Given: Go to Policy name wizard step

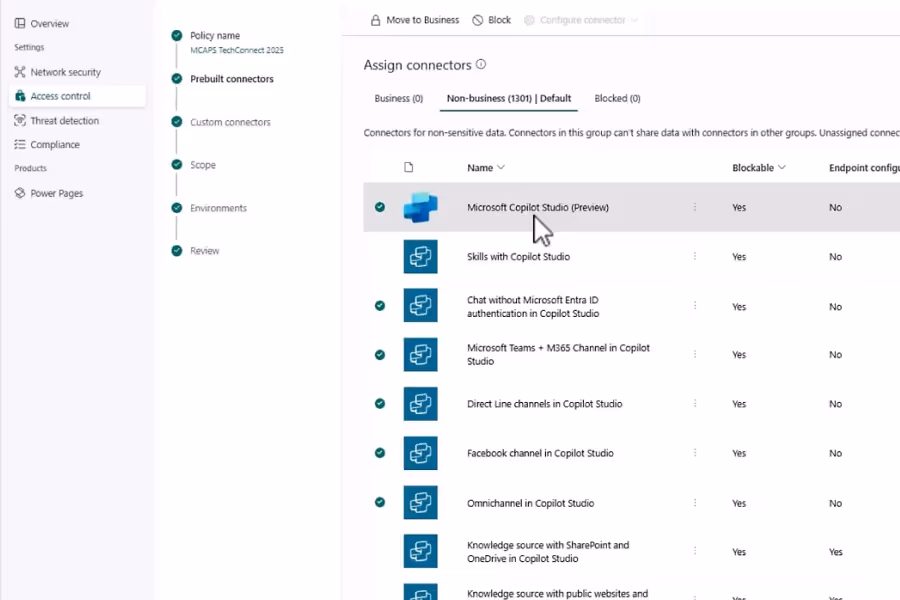Looking at the screenshot, I should 215,36.
